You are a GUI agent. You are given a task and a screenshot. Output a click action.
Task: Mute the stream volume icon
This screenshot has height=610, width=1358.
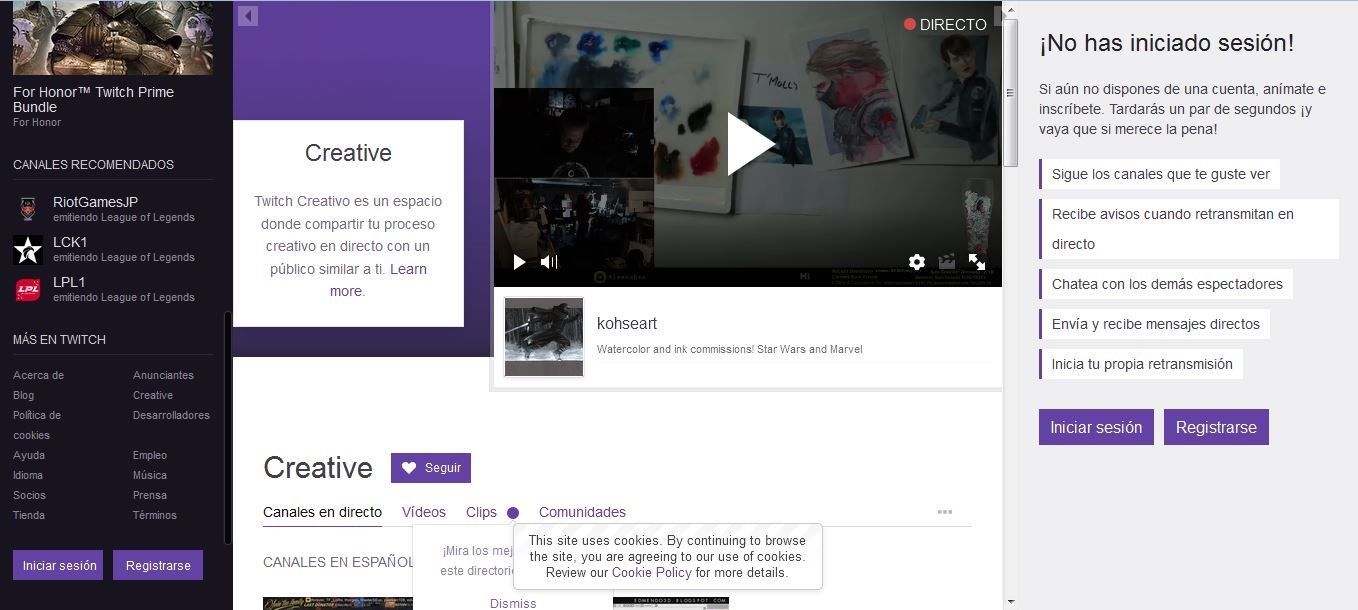click(549, 262)
